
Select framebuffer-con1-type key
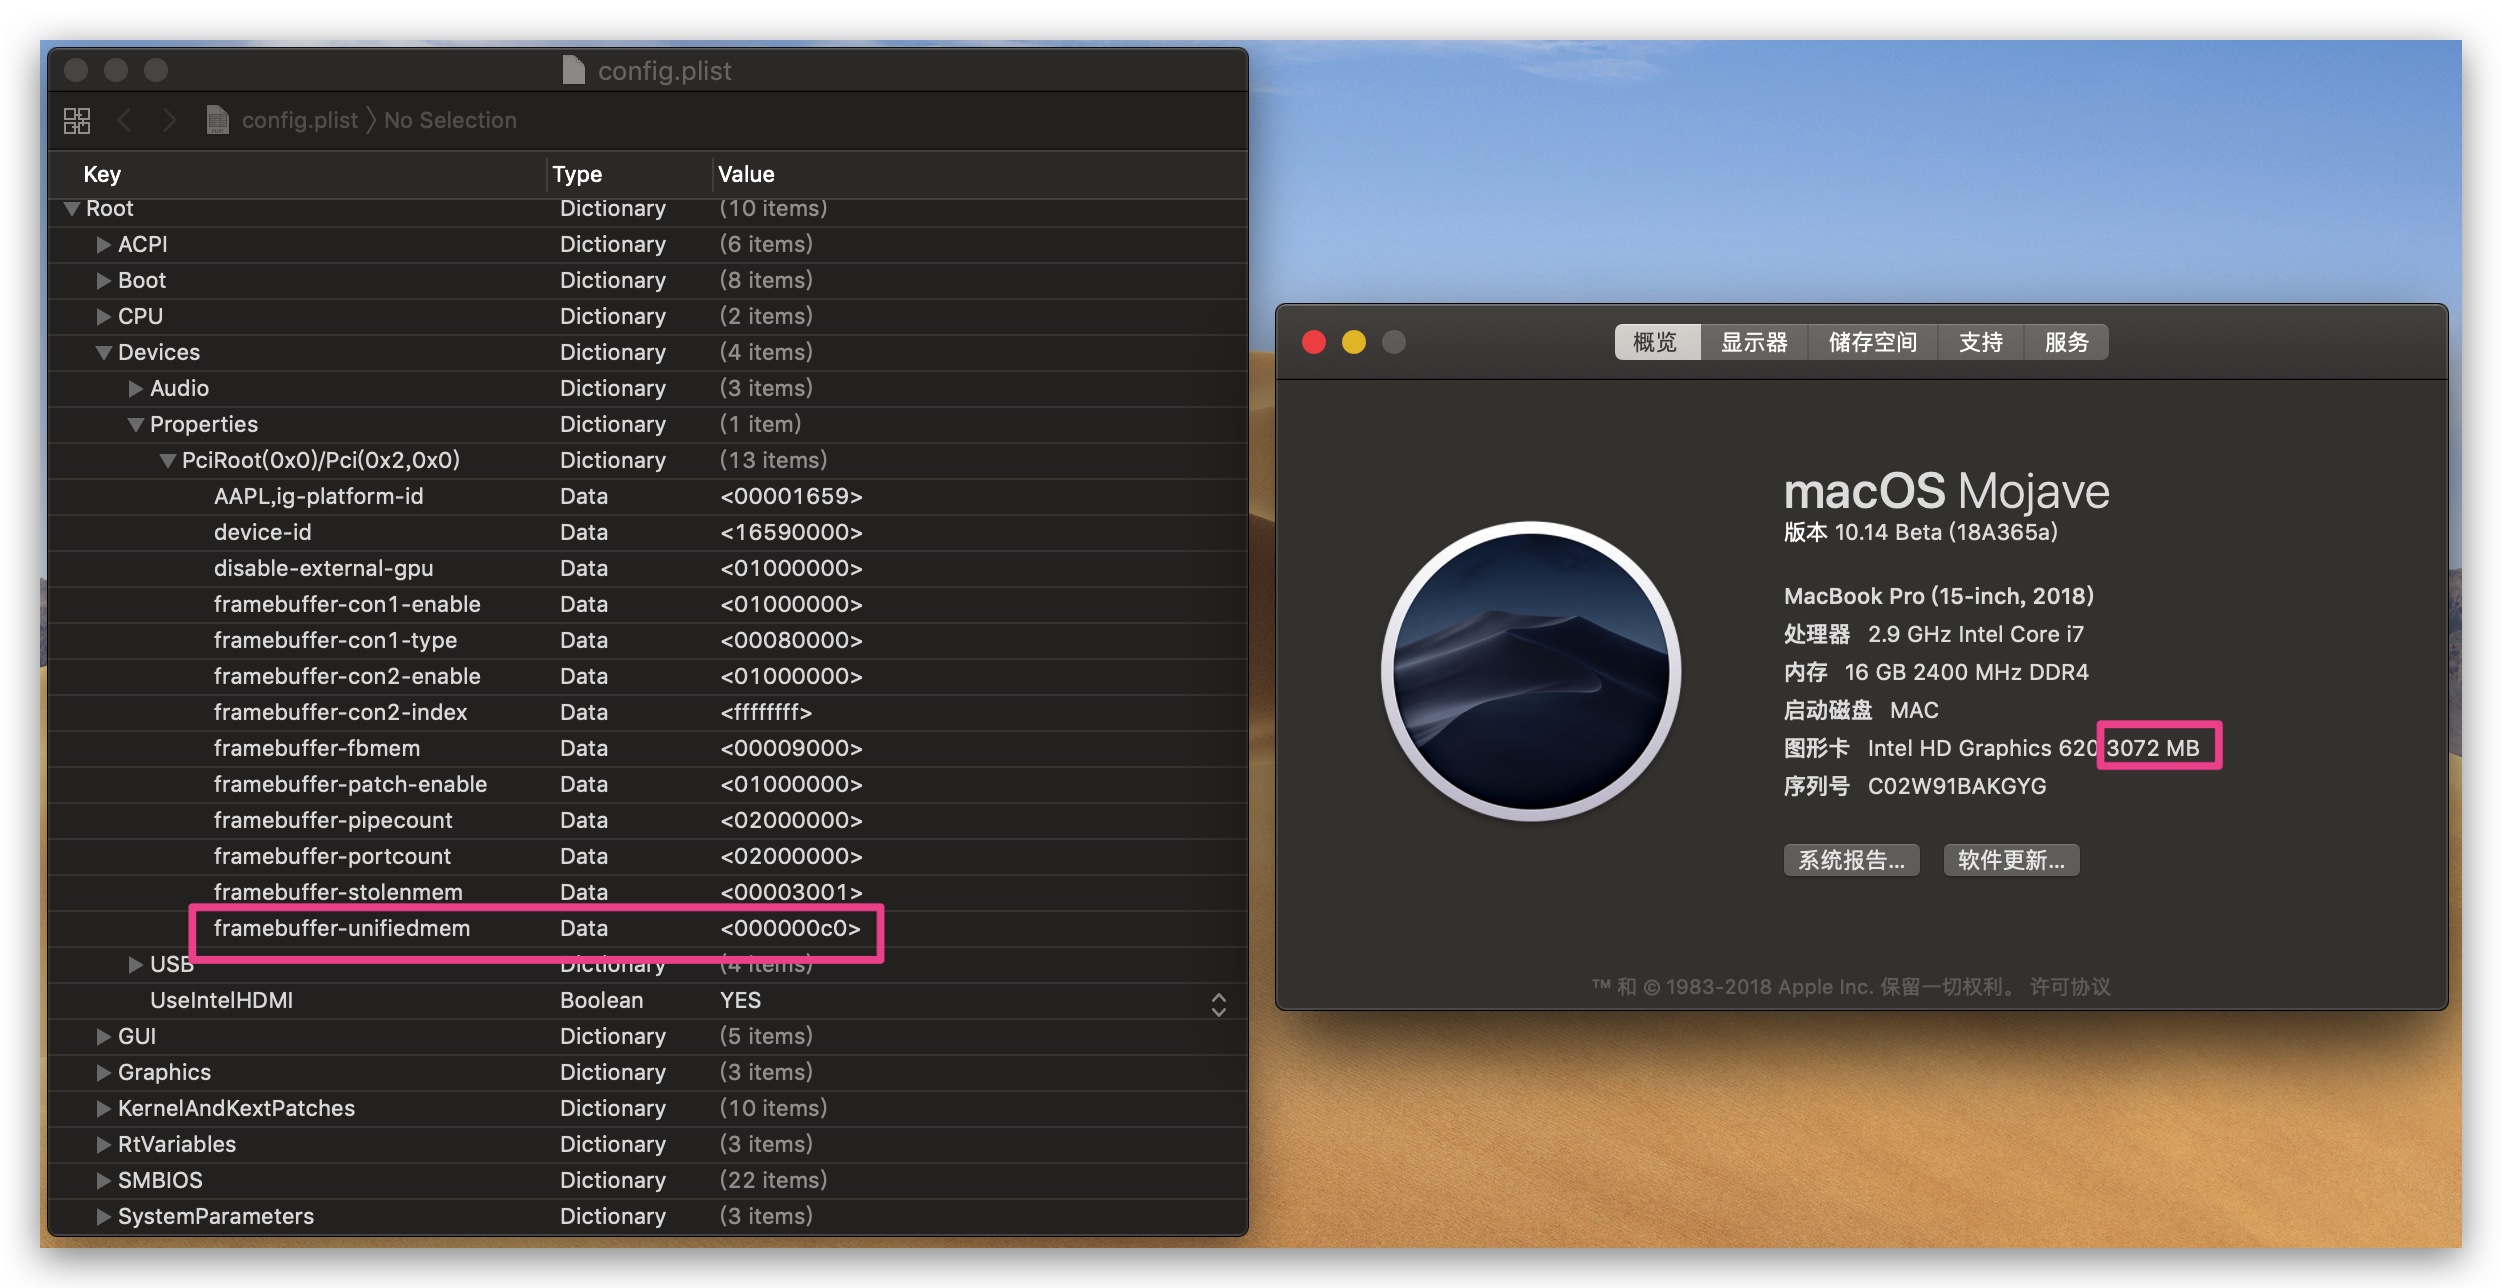coord(335,641)
